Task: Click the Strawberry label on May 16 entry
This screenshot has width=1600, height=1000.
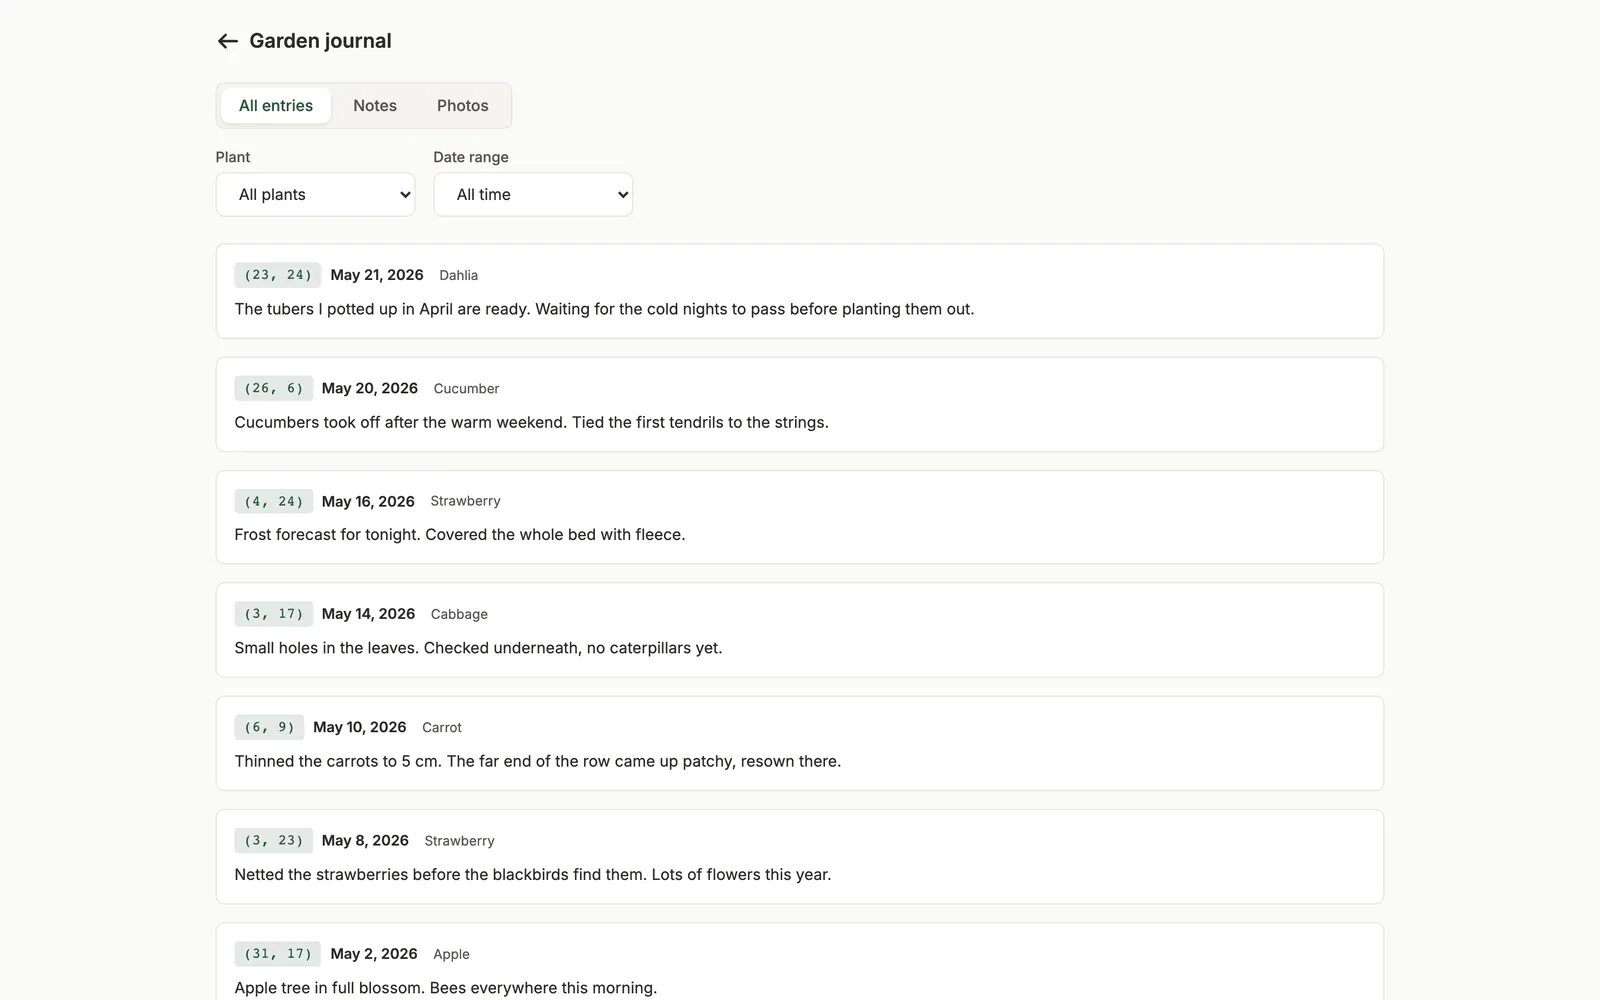Action: pyautogui.click(x=465, y=501)
